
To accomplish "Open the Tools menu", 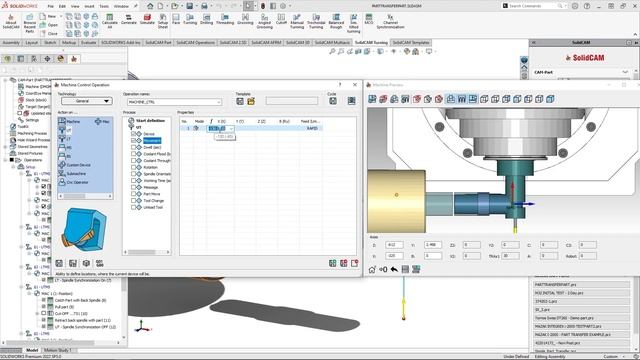I will (x=104, y=6).
